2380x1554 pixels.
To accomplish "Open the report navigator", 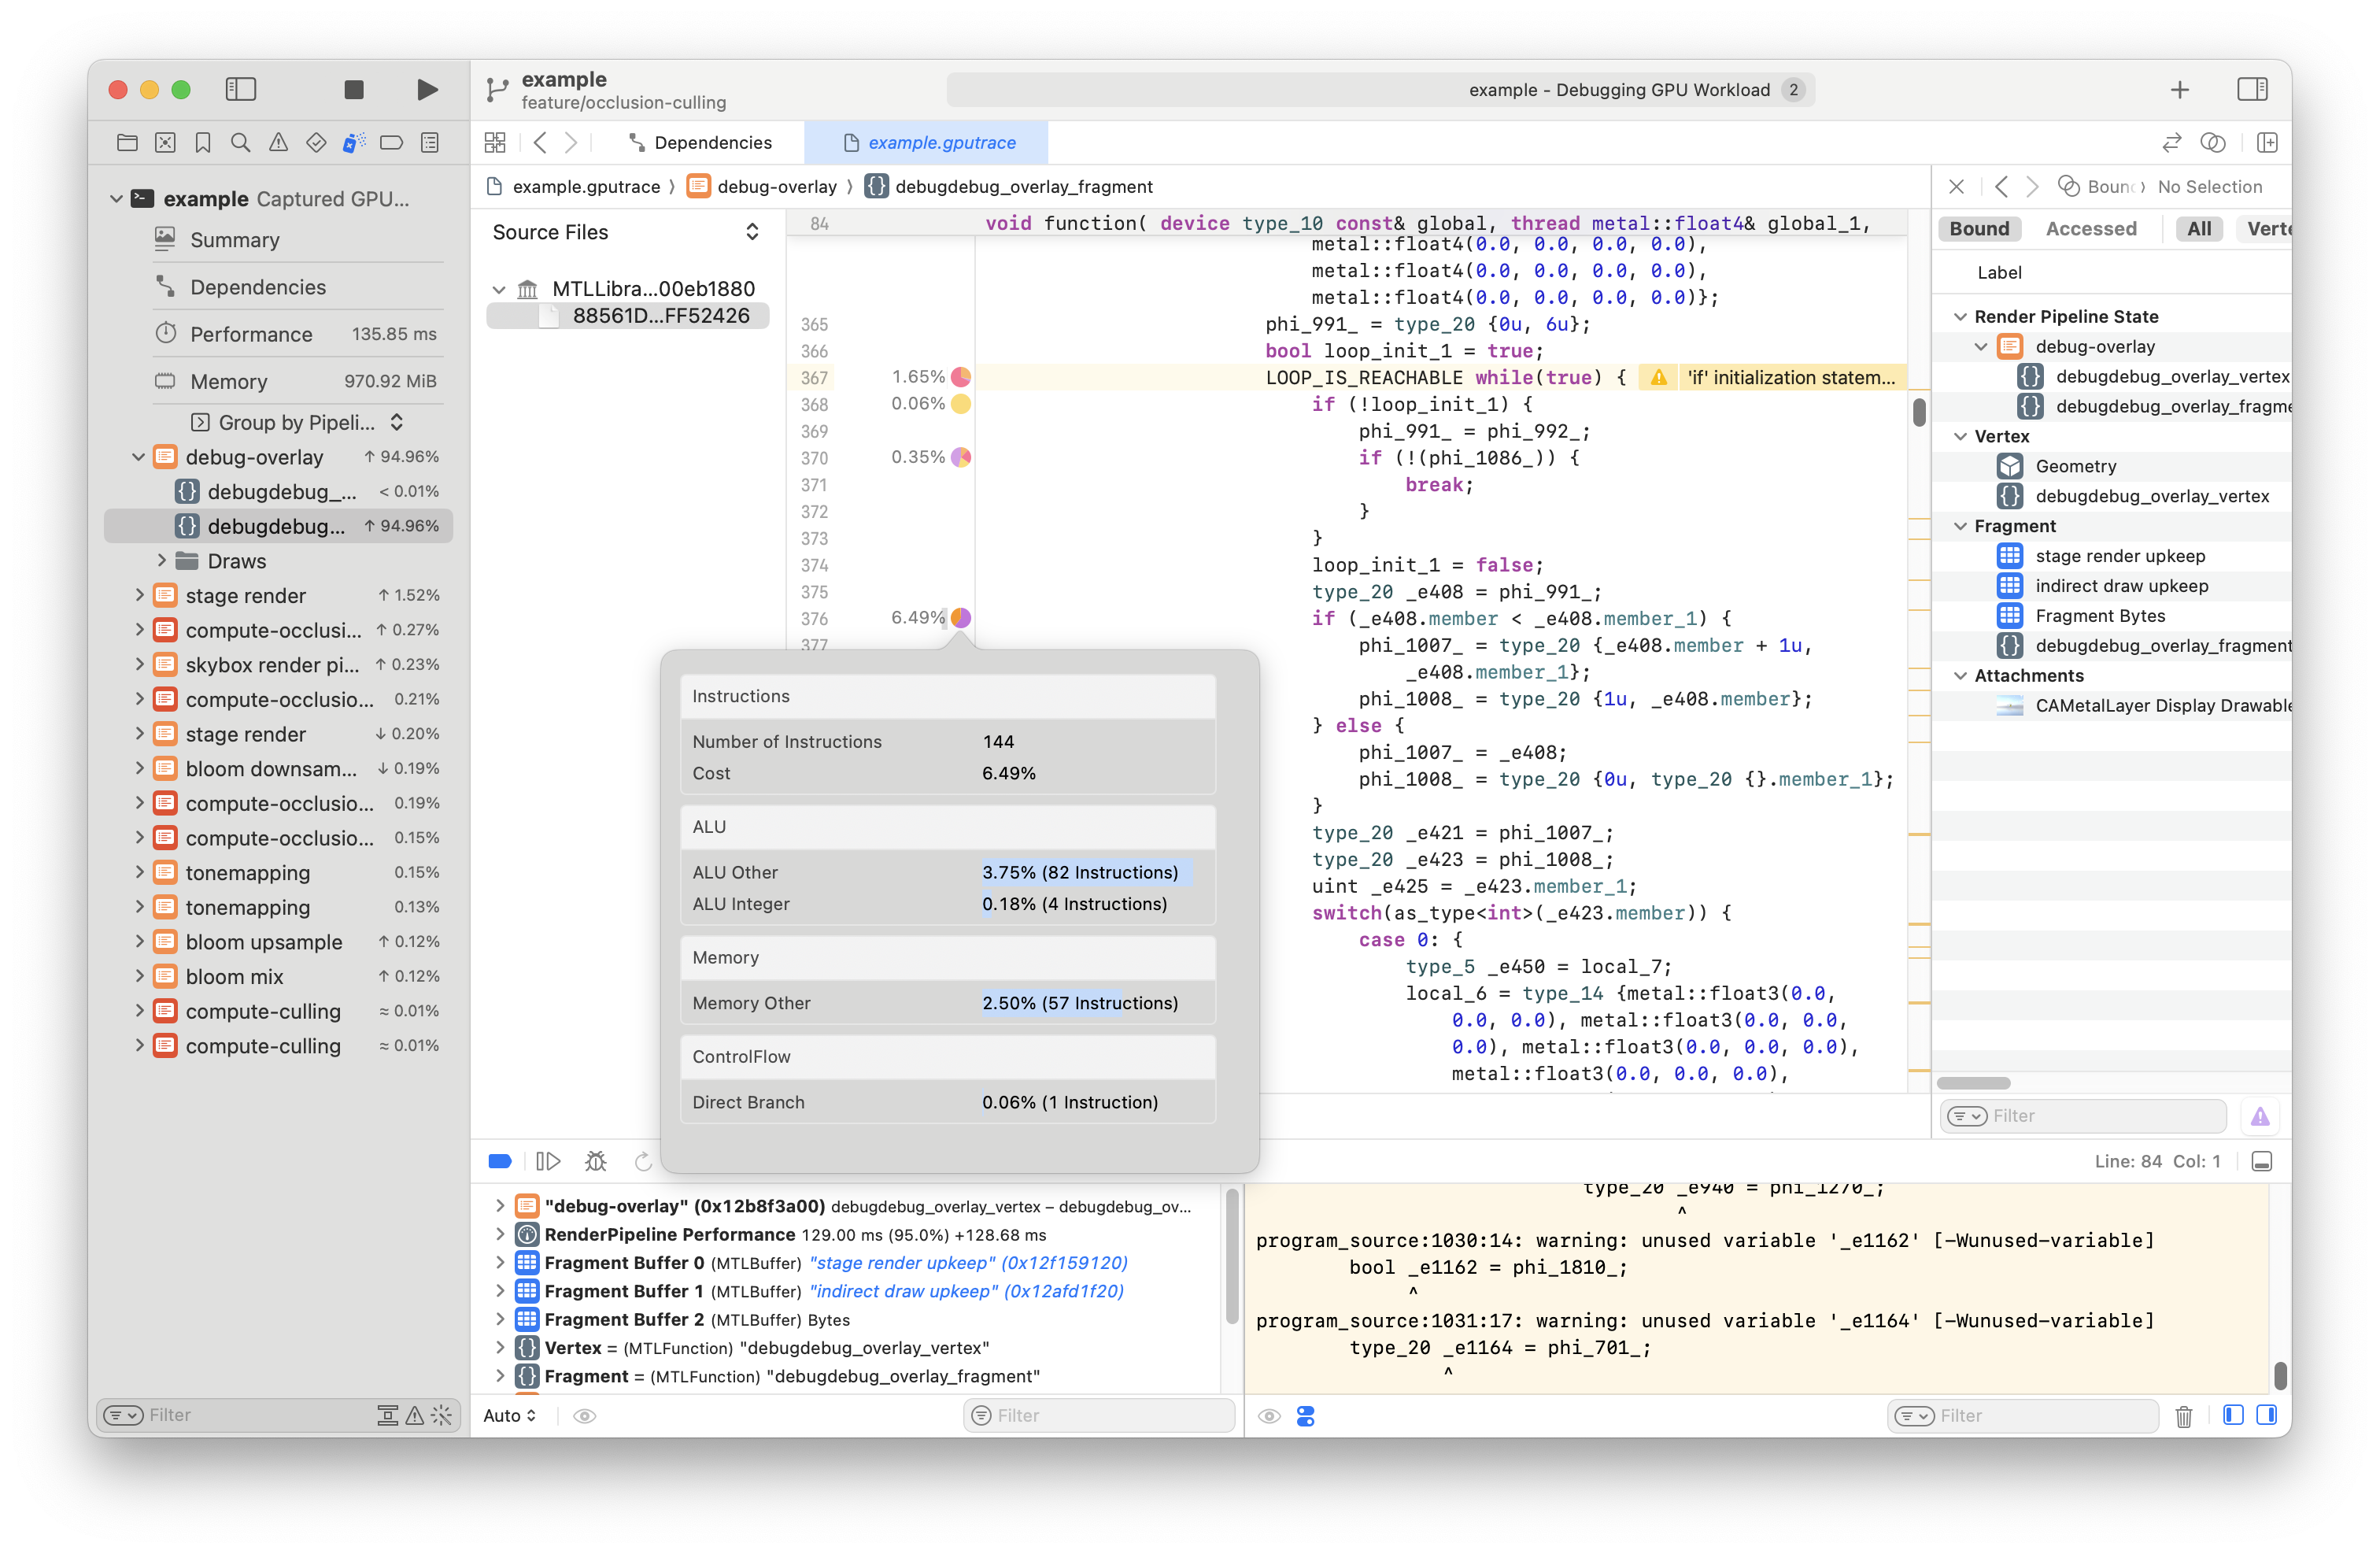I will click(x=430, y=142).
